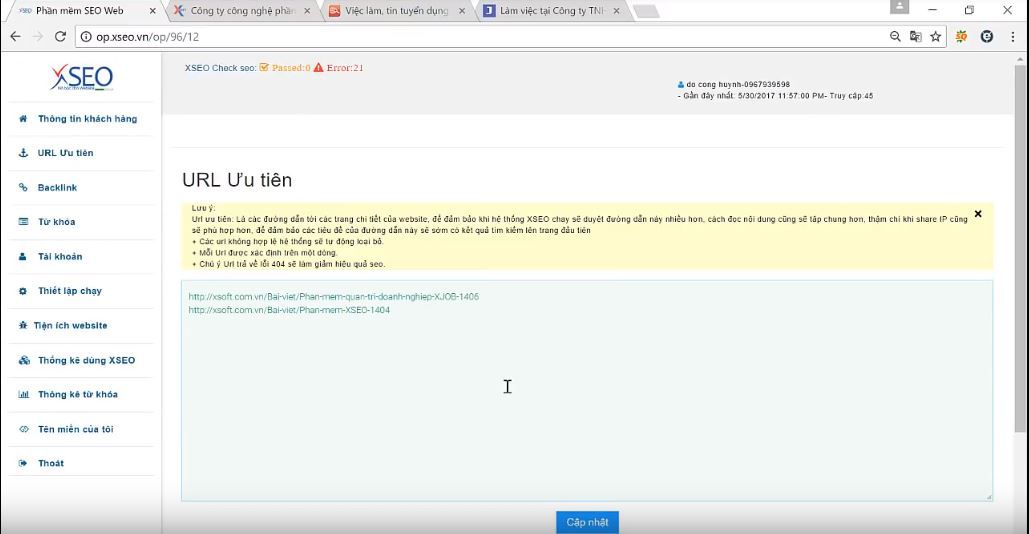This screenshot has width=1029, height=534.
Task: Click the translate page icon
Action: click(915, 37)
